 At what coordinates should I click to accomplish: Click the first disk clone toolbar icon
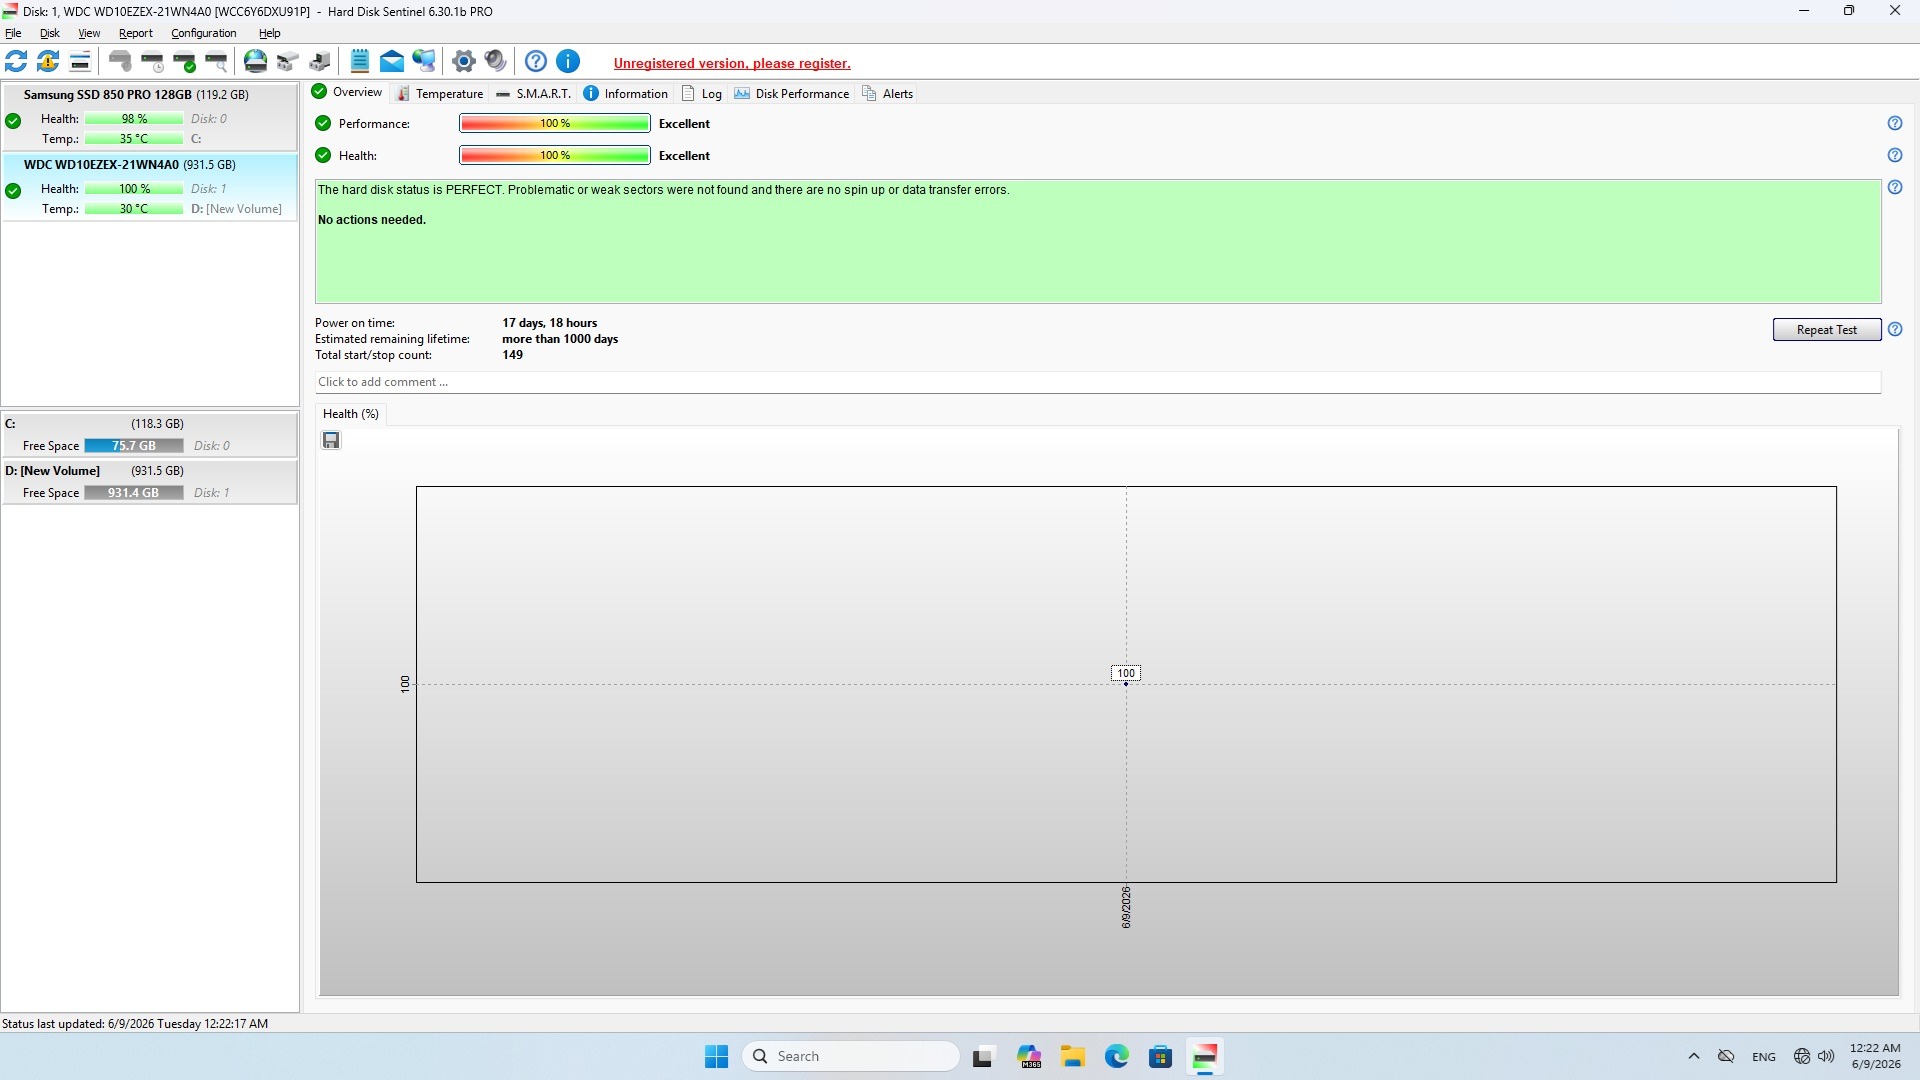[288, 61]
